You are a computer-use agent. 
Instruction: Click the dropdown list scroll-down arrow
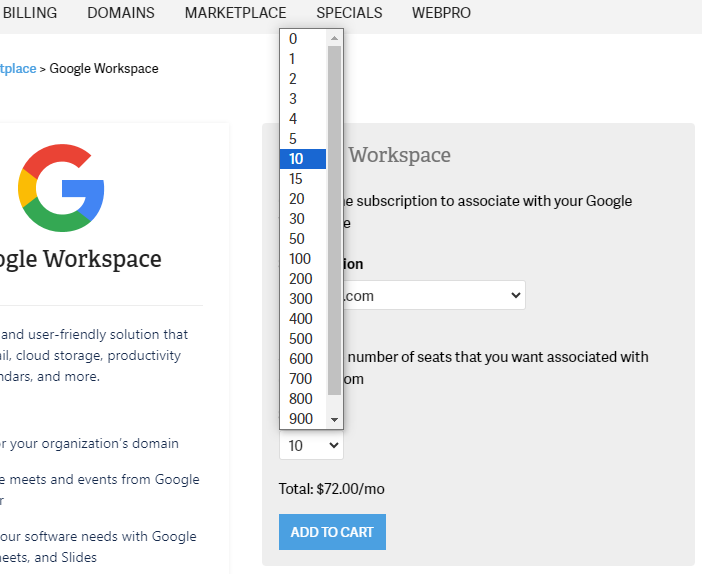click(335, 420)
